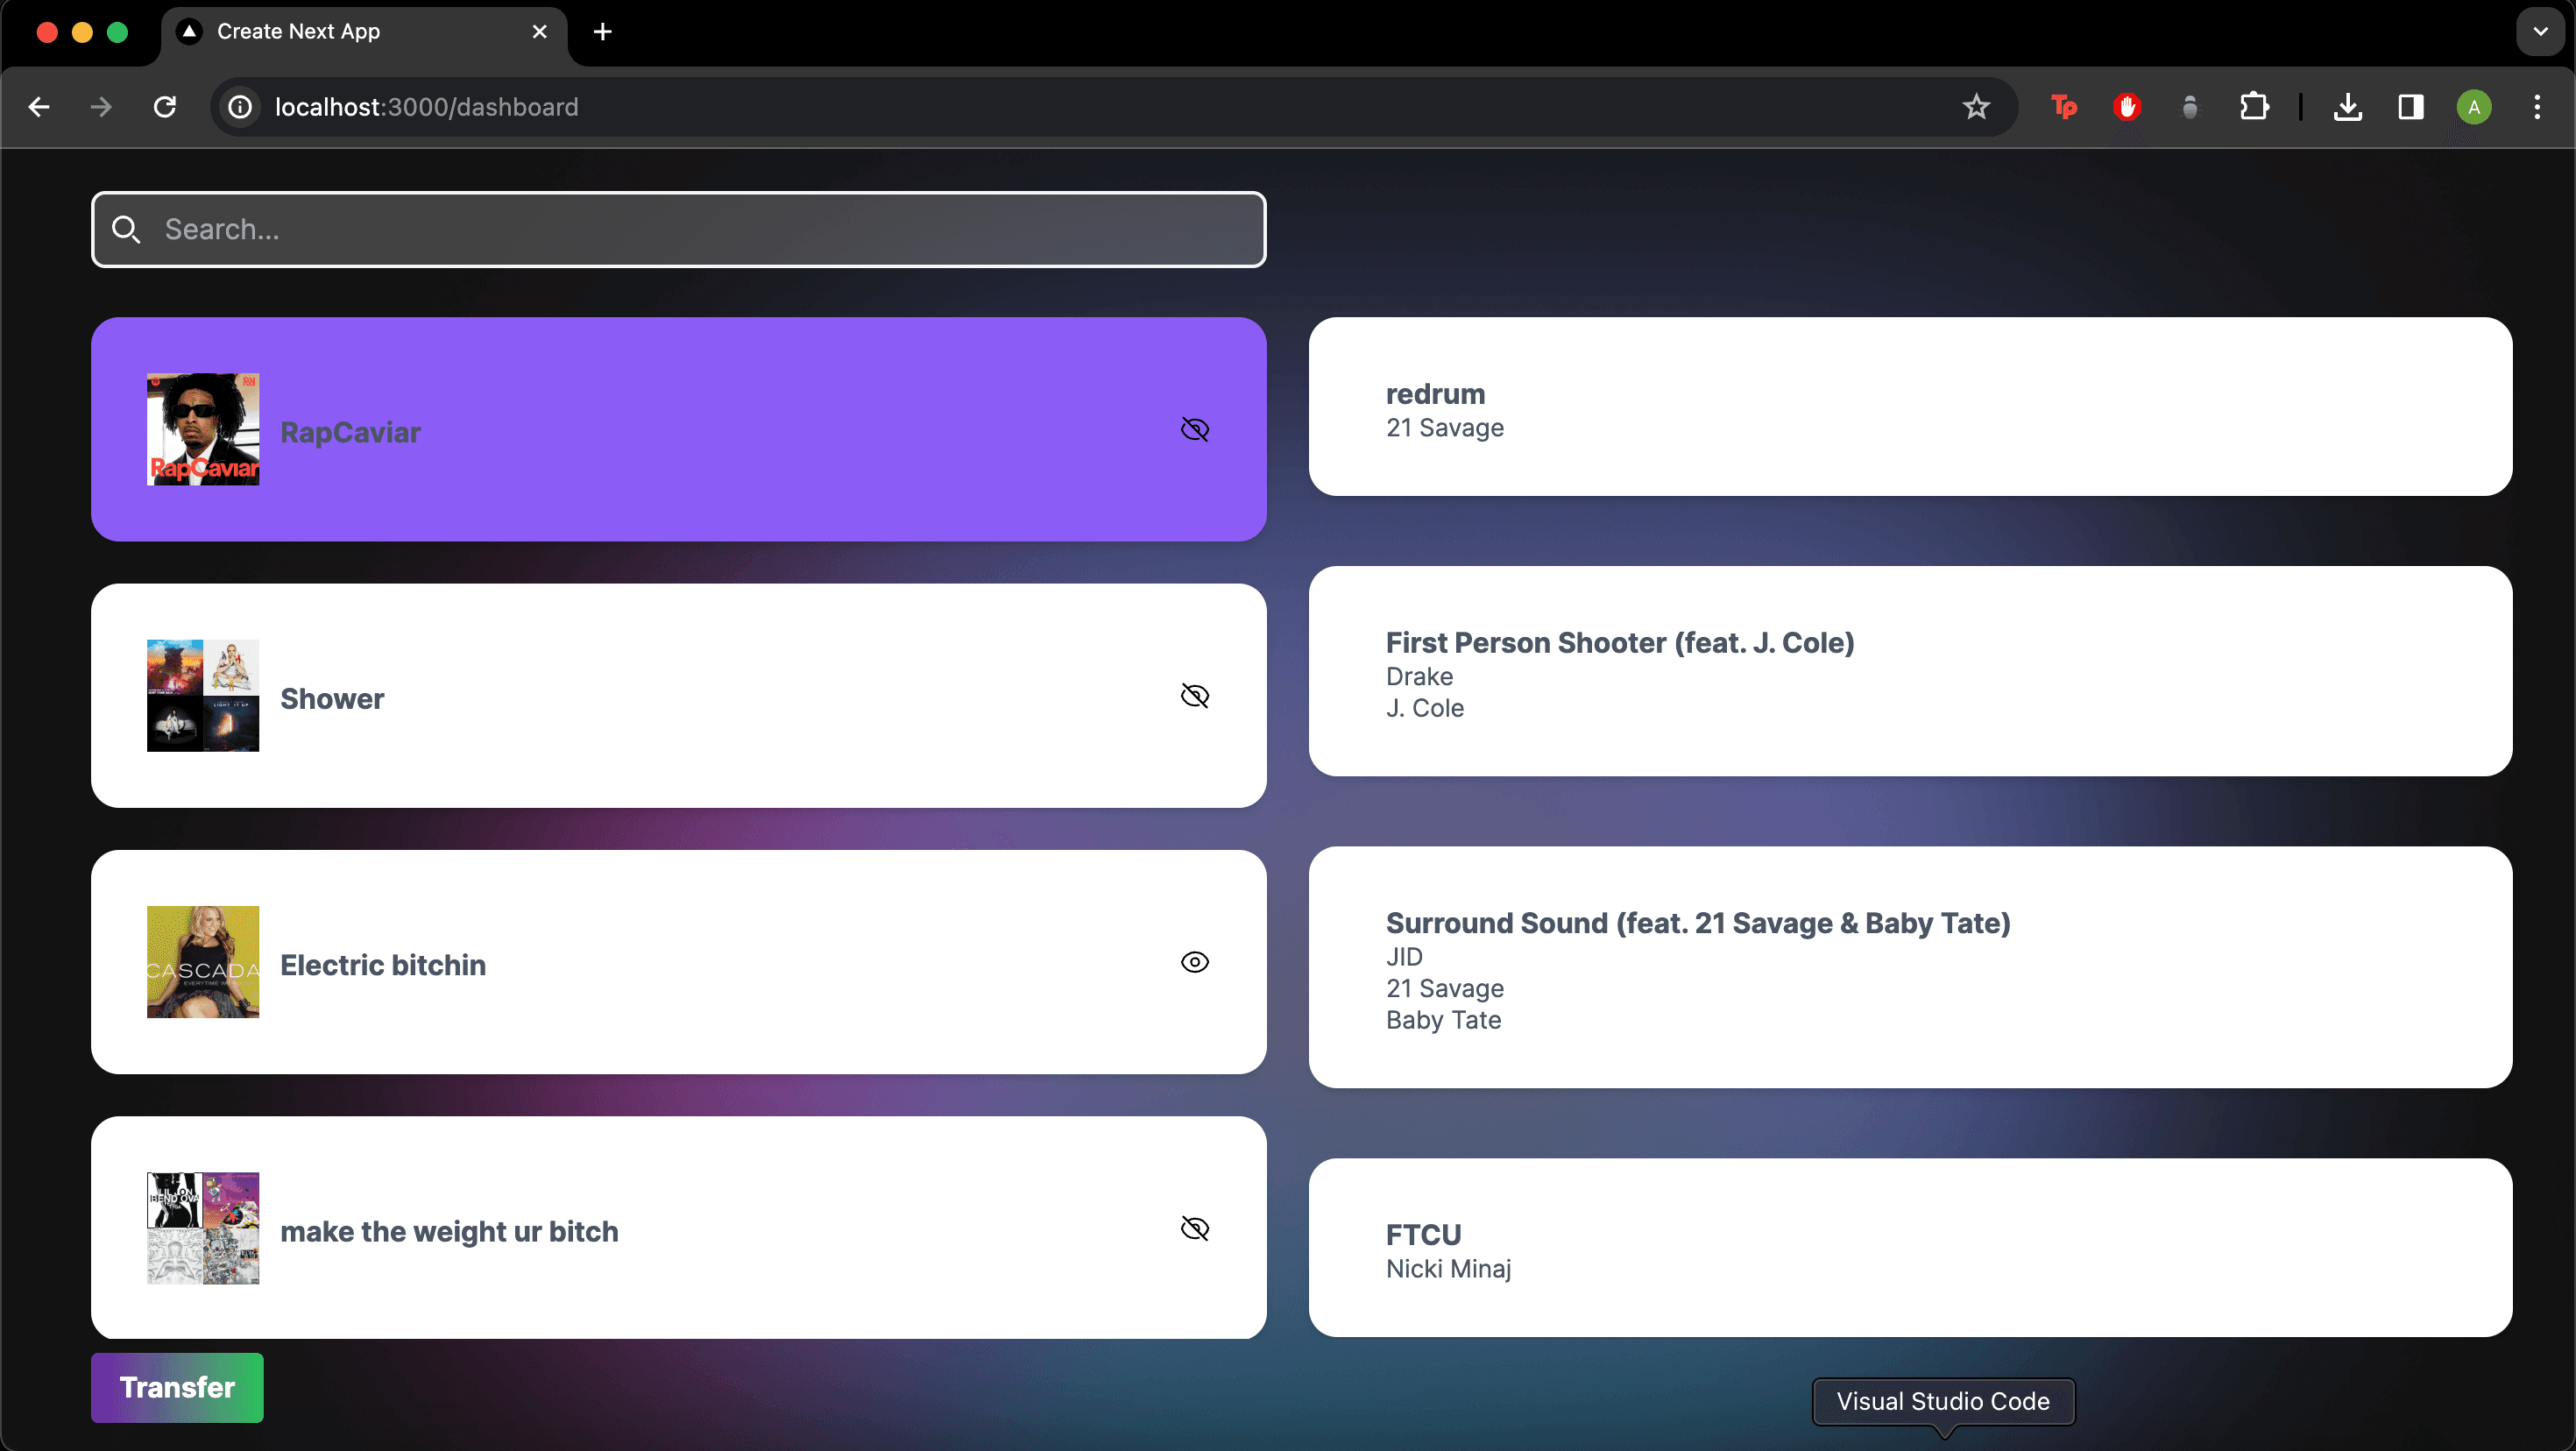Open the browser downloads icon
The image size is (2576, 1451).
(x=2348, y=107)
